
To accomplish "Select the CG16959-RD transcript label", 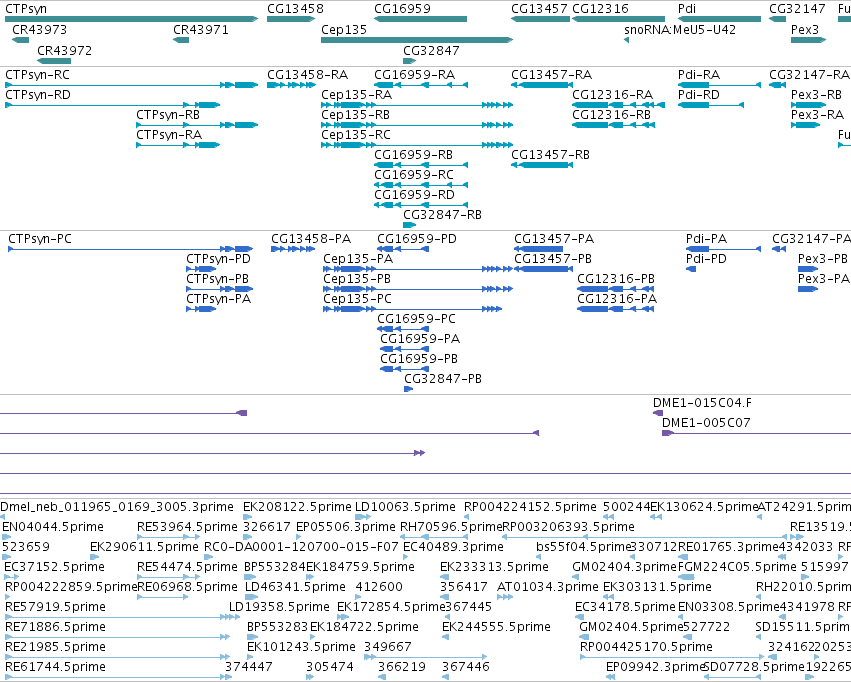I will tap(415, 195).
